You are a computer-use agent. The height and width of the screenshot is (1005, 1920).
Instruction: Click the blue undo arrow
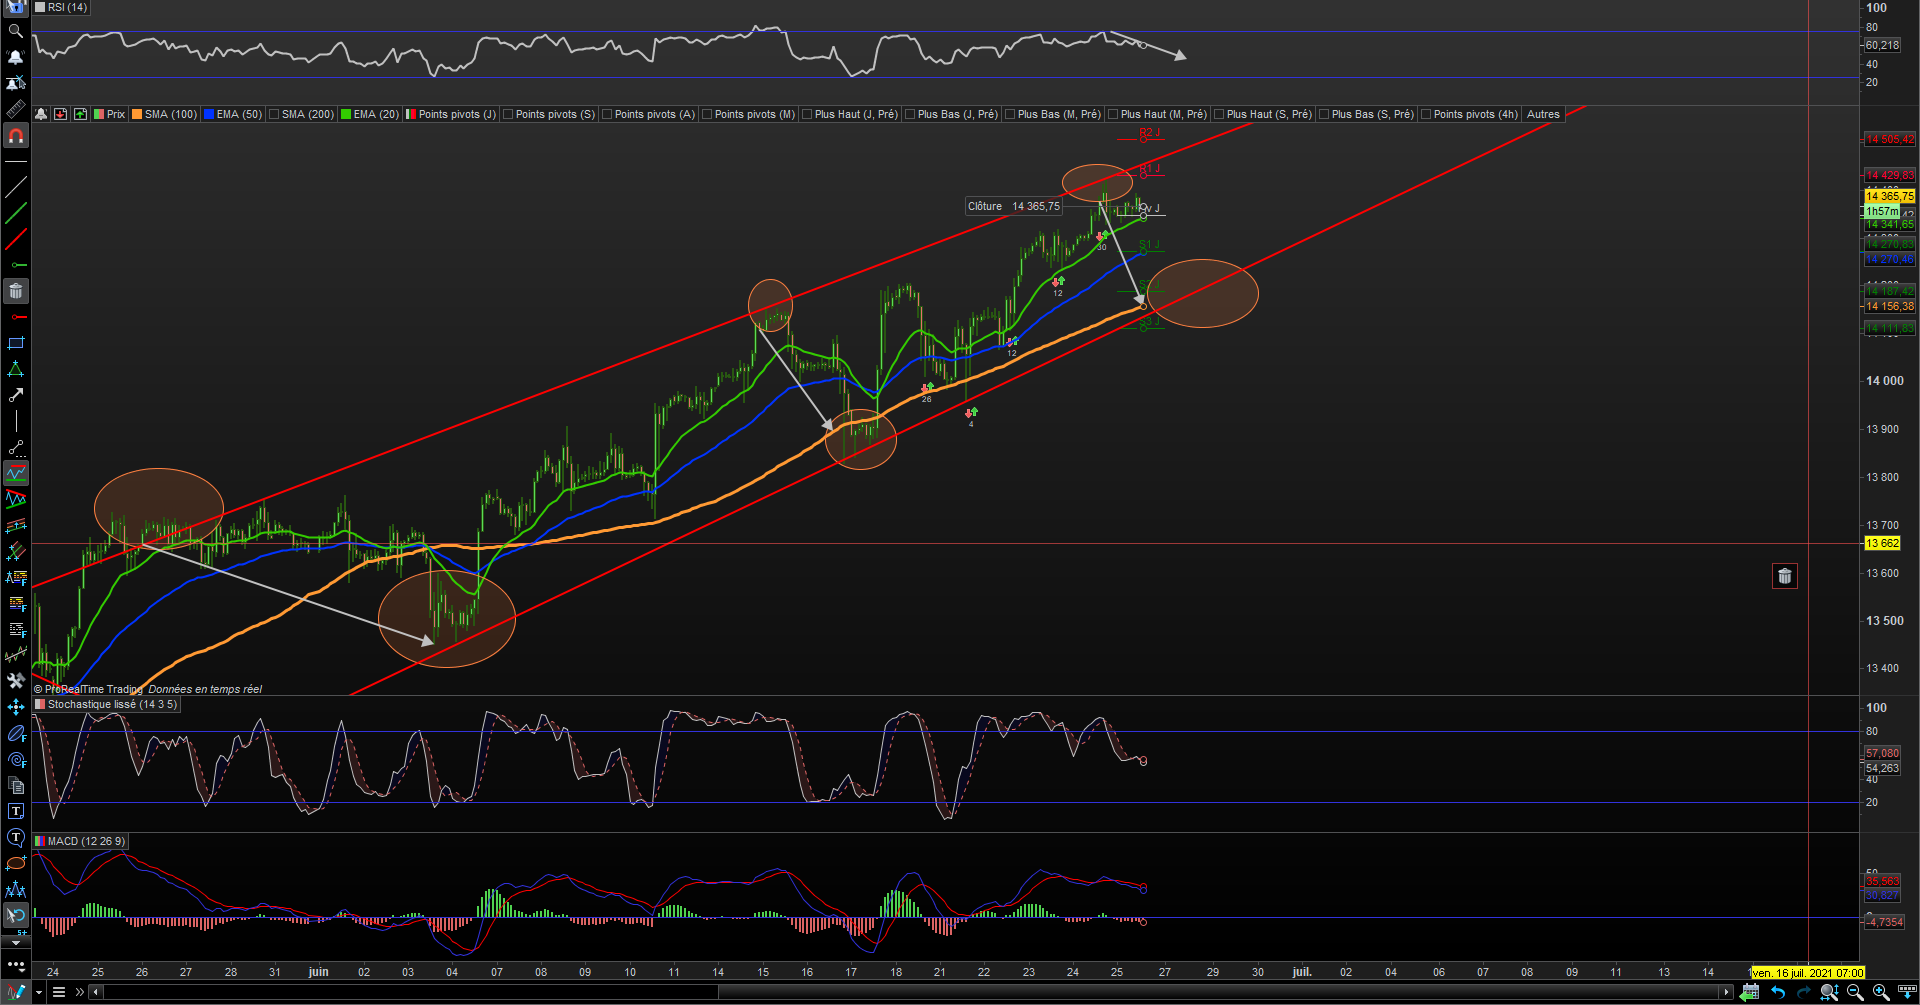click(x=1777, y=992)
